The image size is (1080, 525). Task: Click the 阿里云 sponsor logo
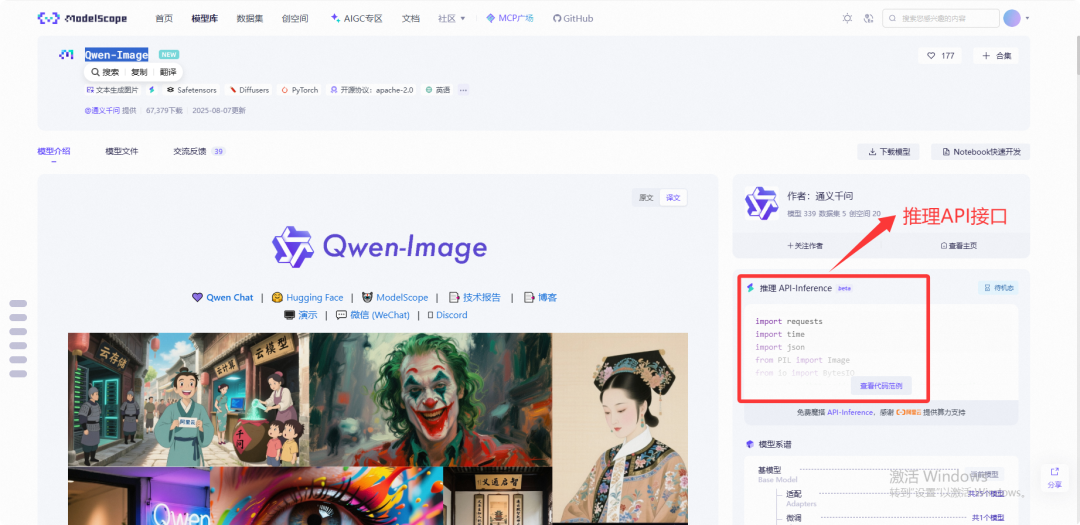[908, 412]
